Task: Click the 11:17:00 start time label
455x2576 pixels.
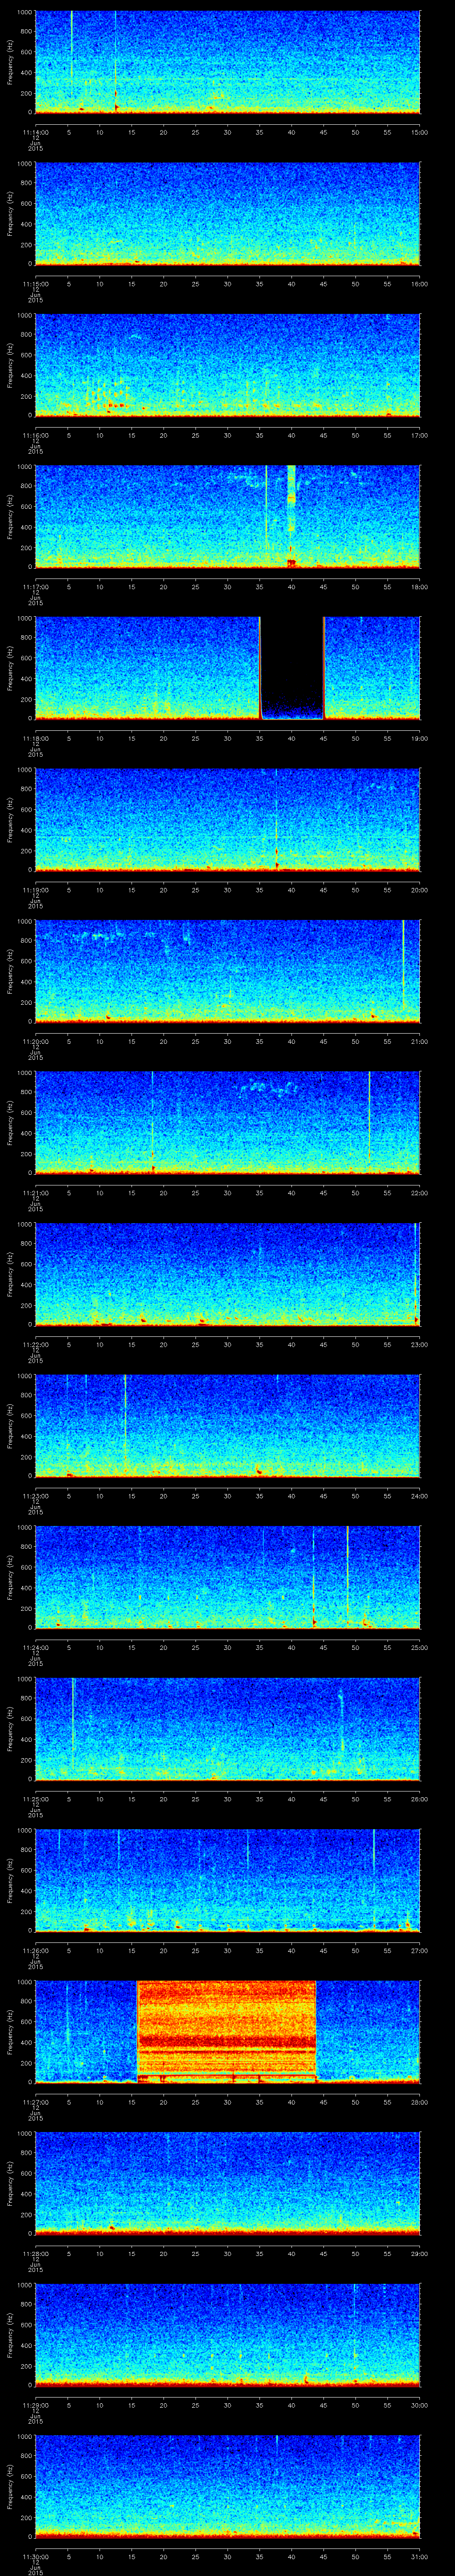Action: (x=35, y=587)
